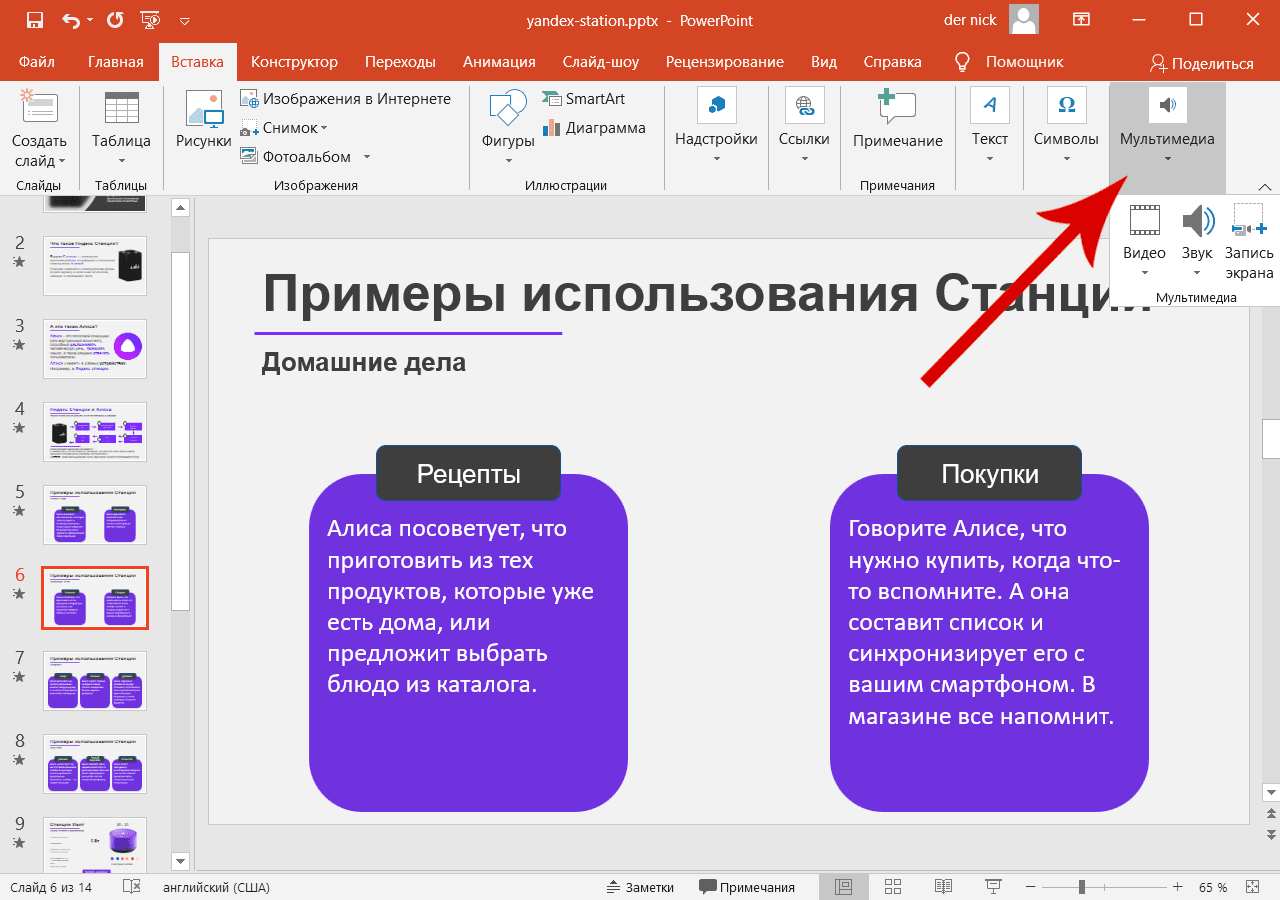Switch to the Анимация tab

[499, 62]
